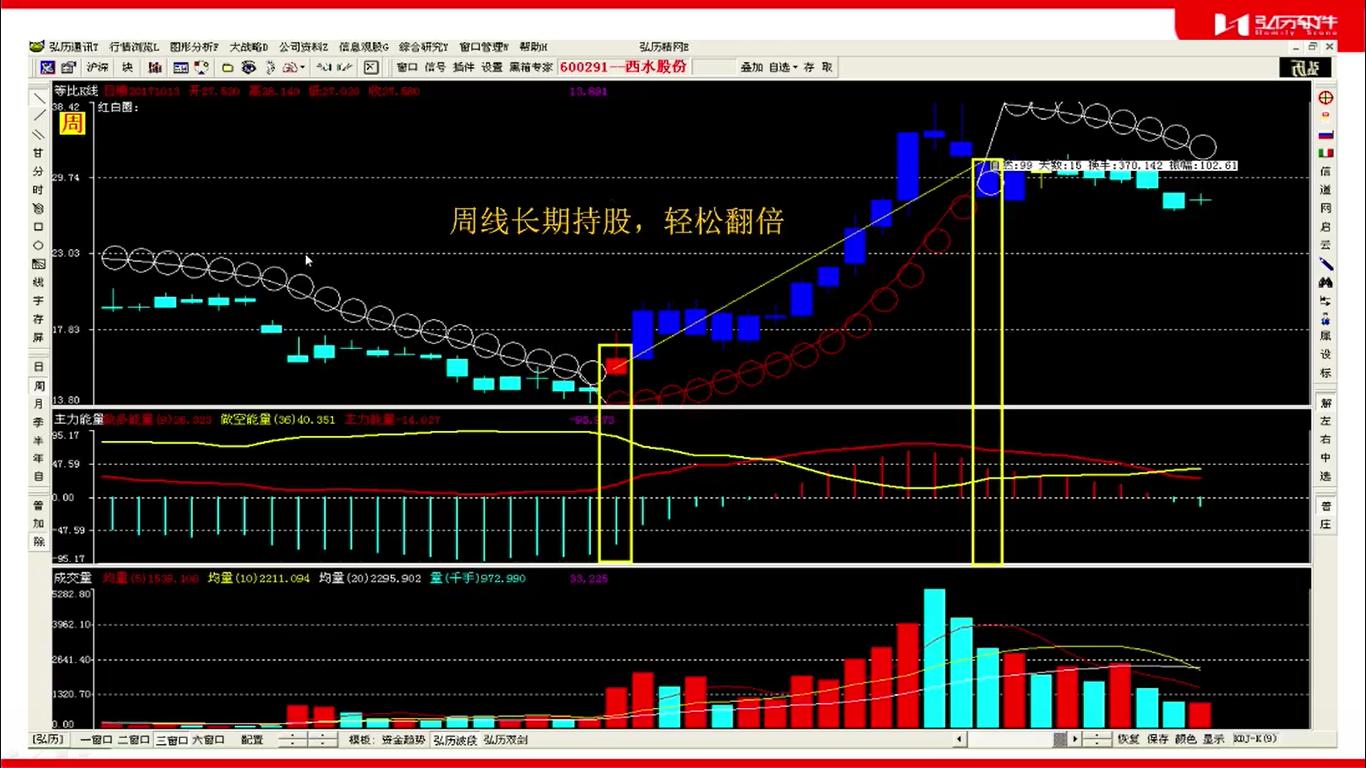Select the 周 weekly period in left sidebar
Screen dimensions: 1366x768
[39, 386]
